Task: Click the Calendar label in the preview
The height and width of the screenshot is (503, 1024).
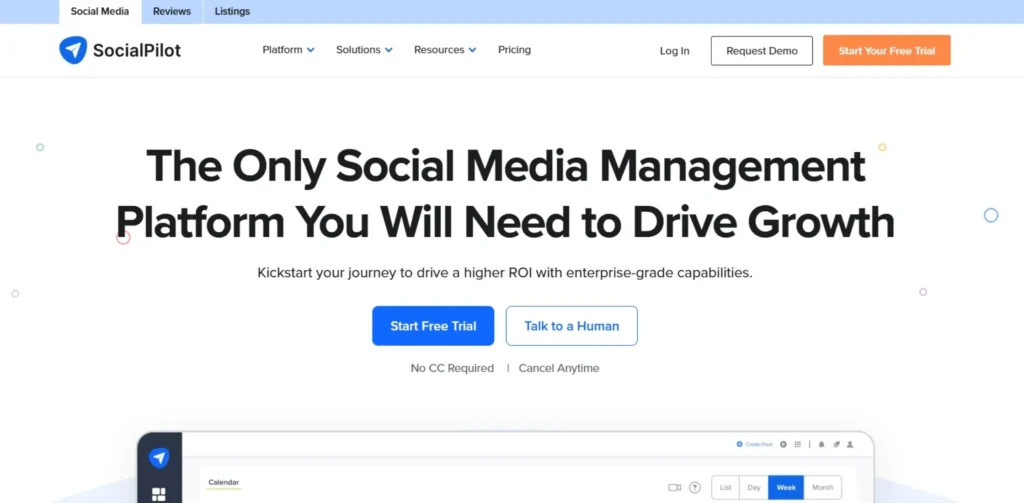Action: (x=223, y=482)
